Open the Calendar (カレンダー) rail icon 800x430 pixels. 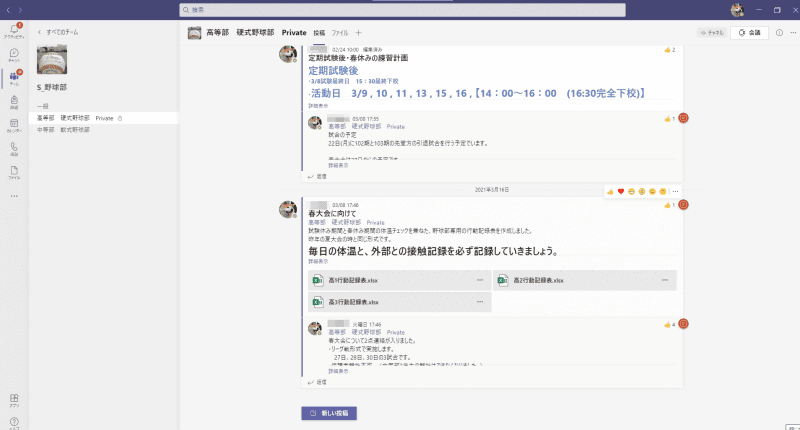(x=14, y=125)
